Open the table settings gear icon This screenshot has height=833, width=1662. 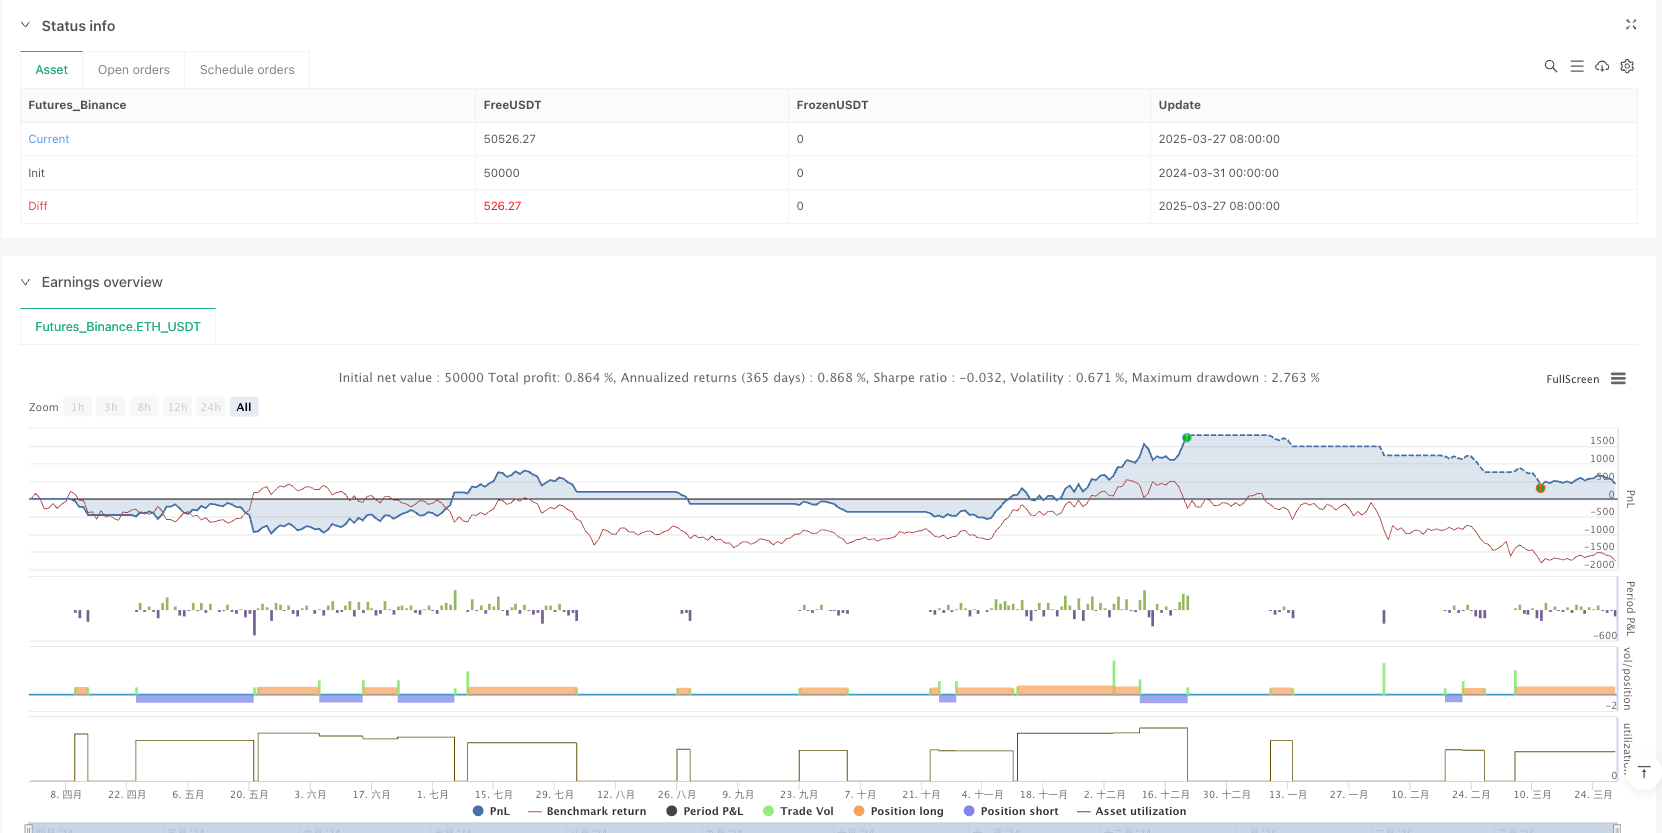click(1627, 66)
